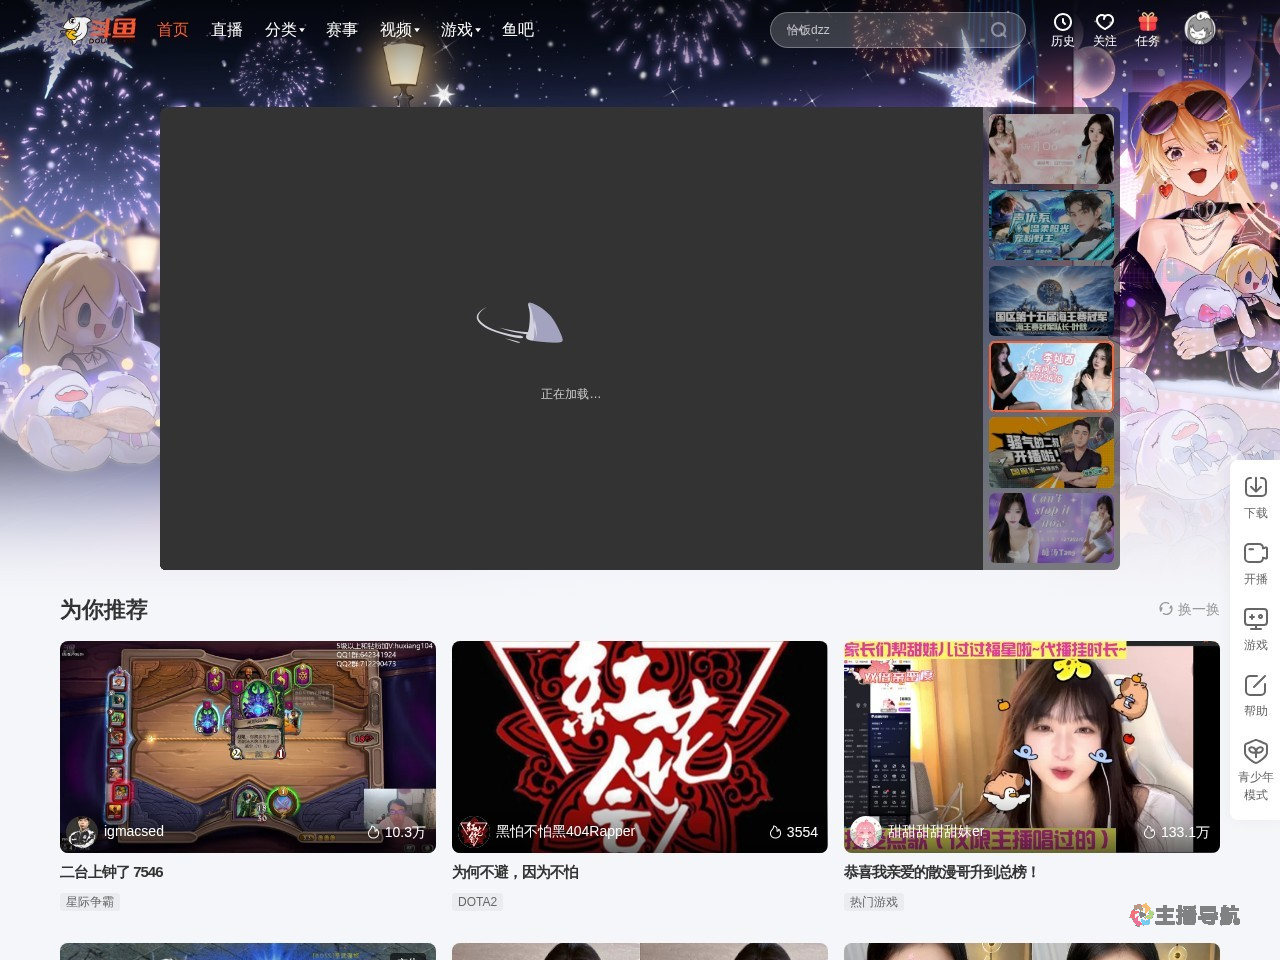Image resolution: width=1280 pixels, height=960 pixels.
Task: Click the 开播 start-broadcast camera icon
Action: pos(1256,553)
